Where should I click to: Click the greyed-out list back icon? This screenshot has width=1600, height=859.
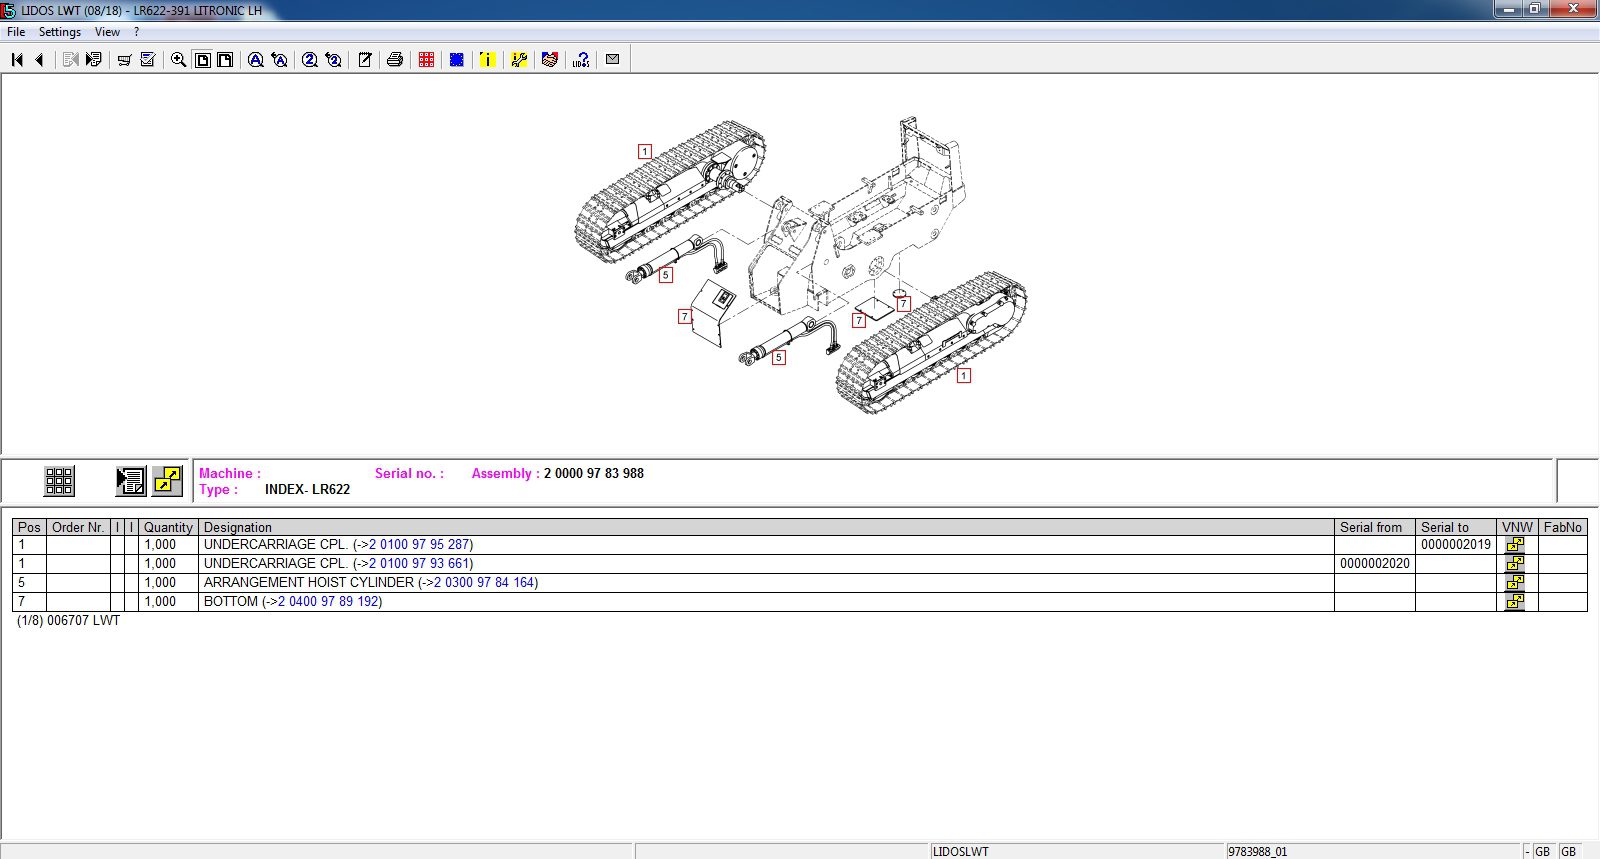point(70,60)
